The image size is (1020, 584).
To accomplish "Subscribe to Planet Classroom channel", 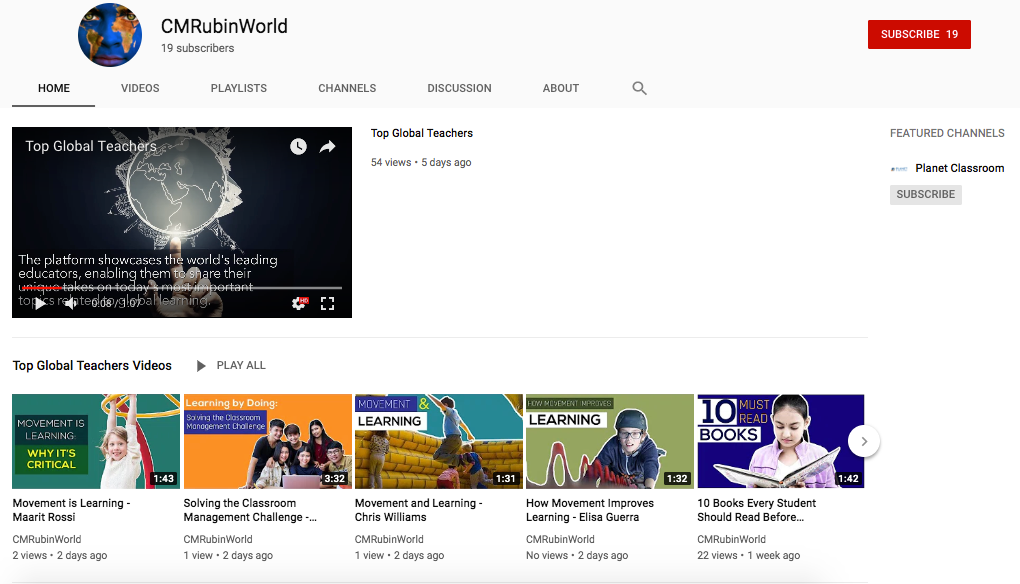I will tap(926, 194).
